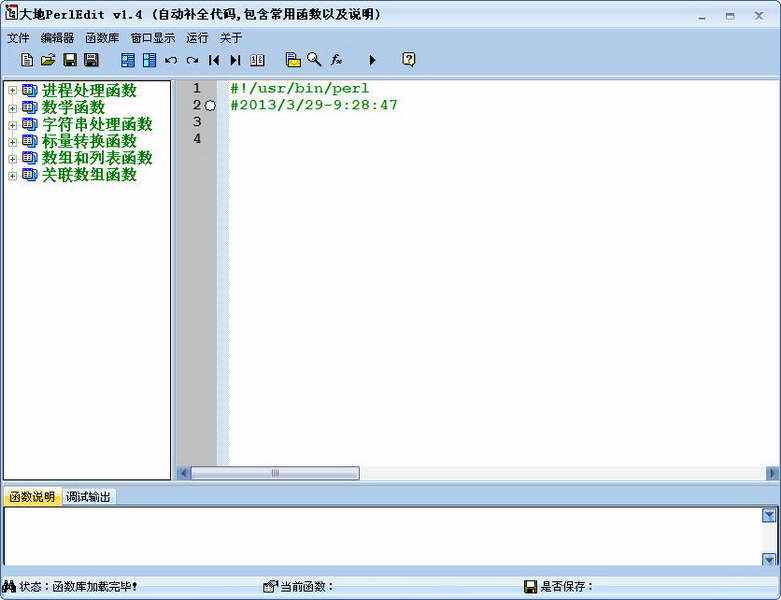Click the binoculars status bar icon
The height and width of the screenshot is (600, 781).
point(9,586)
